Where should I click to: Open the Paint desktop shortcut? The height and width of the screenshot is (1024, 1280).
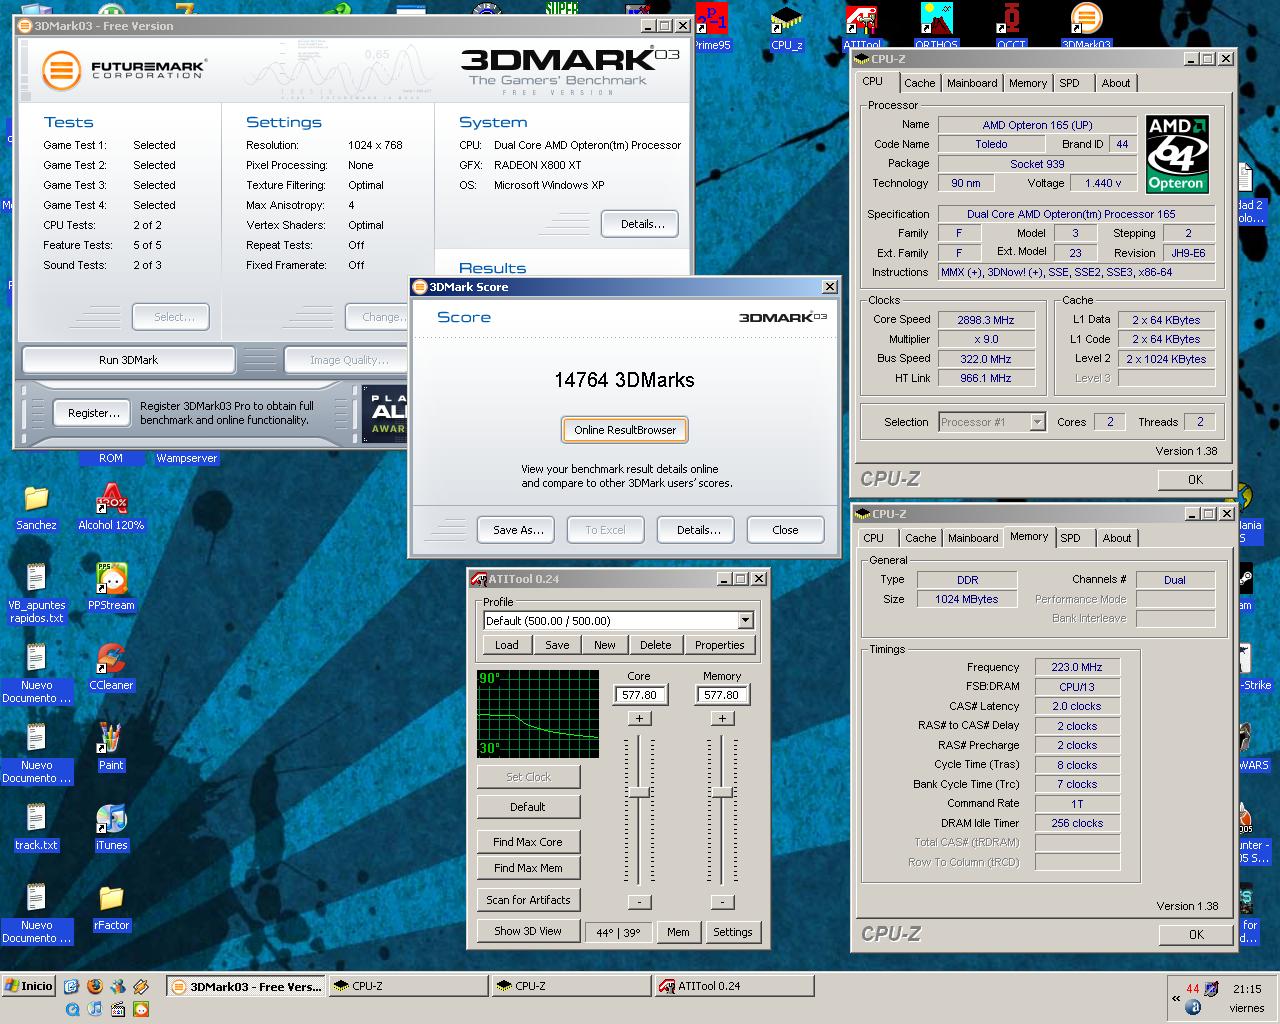click(x=111, y=747)
